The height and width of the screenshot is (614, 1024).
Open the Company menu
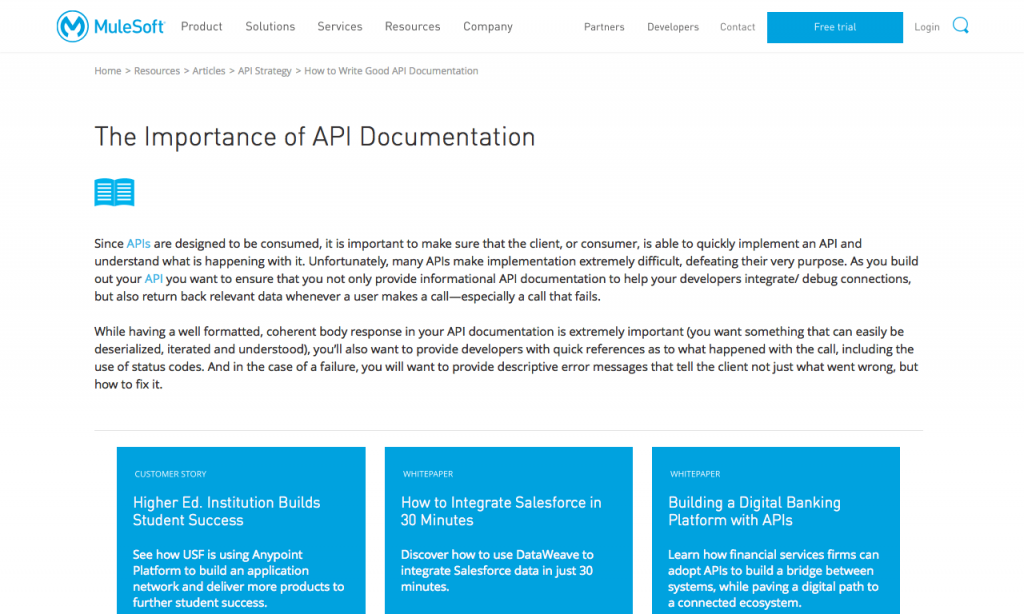487,27
